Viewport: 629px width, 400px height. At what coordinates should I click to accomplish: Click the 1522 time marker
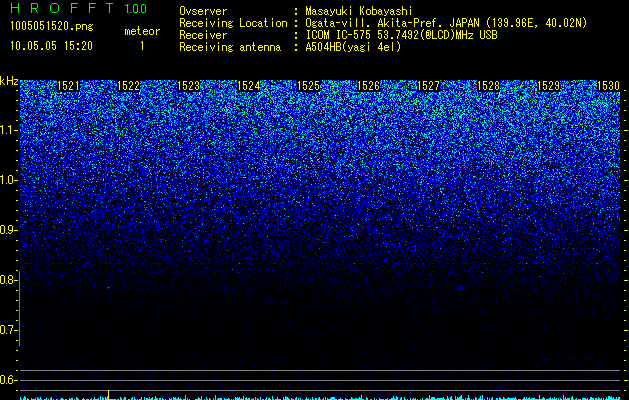[128, 85]
